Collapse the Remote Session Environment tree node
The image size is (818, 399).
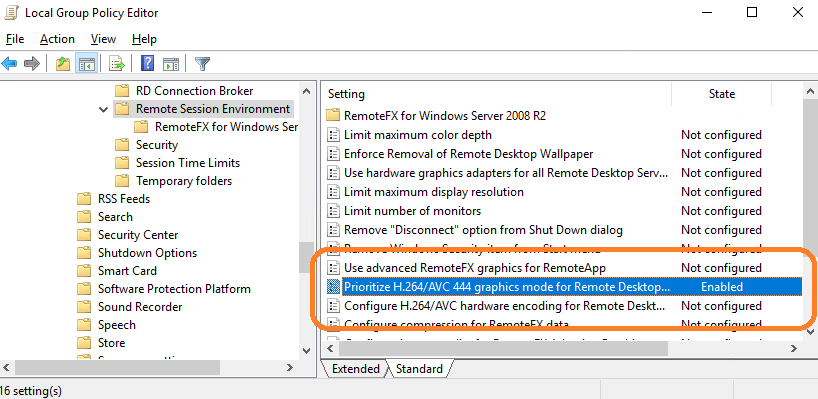tap(104, 110)
